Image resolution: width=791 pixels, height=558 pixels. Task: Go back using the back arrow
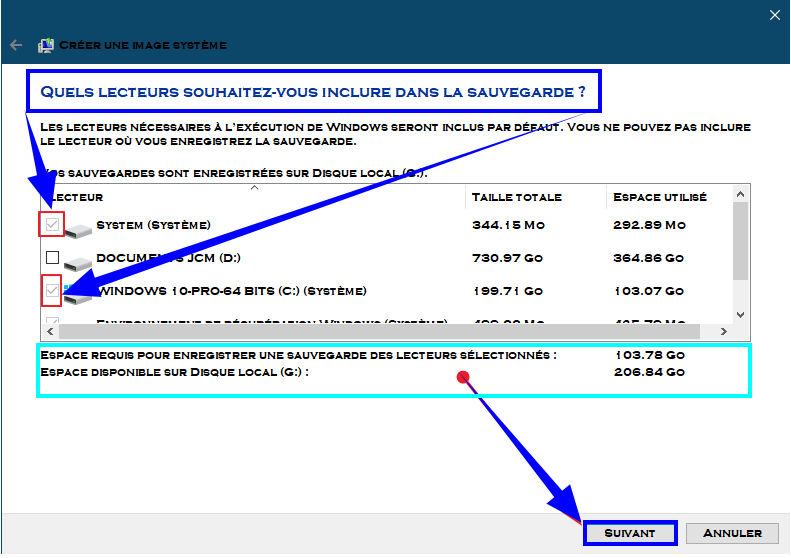point(16,45)
